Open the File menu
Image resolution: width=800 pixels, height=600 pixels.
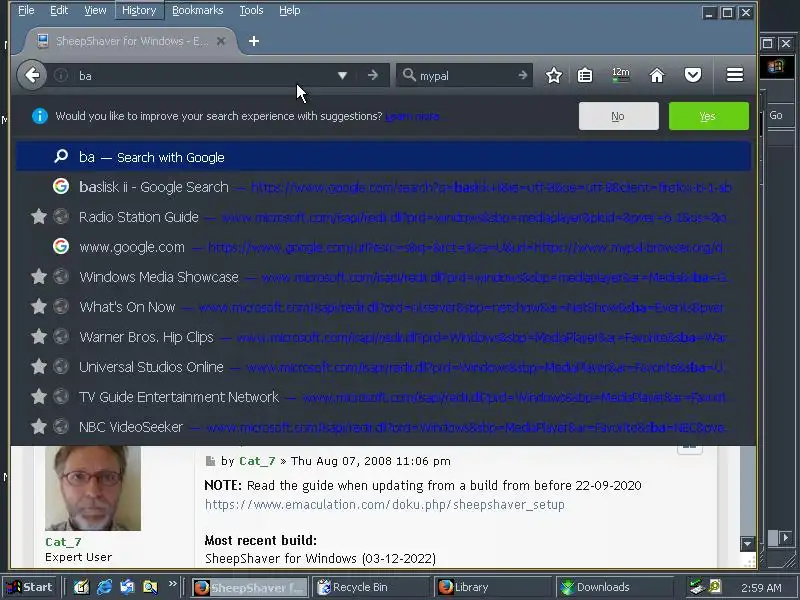coord(26,10)
